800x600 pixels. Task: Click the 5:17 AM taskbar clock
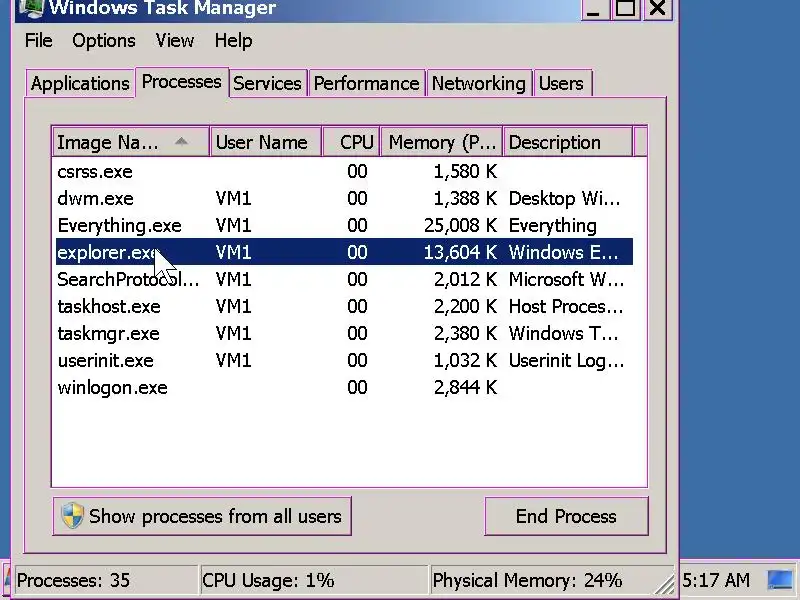point(716,580)
